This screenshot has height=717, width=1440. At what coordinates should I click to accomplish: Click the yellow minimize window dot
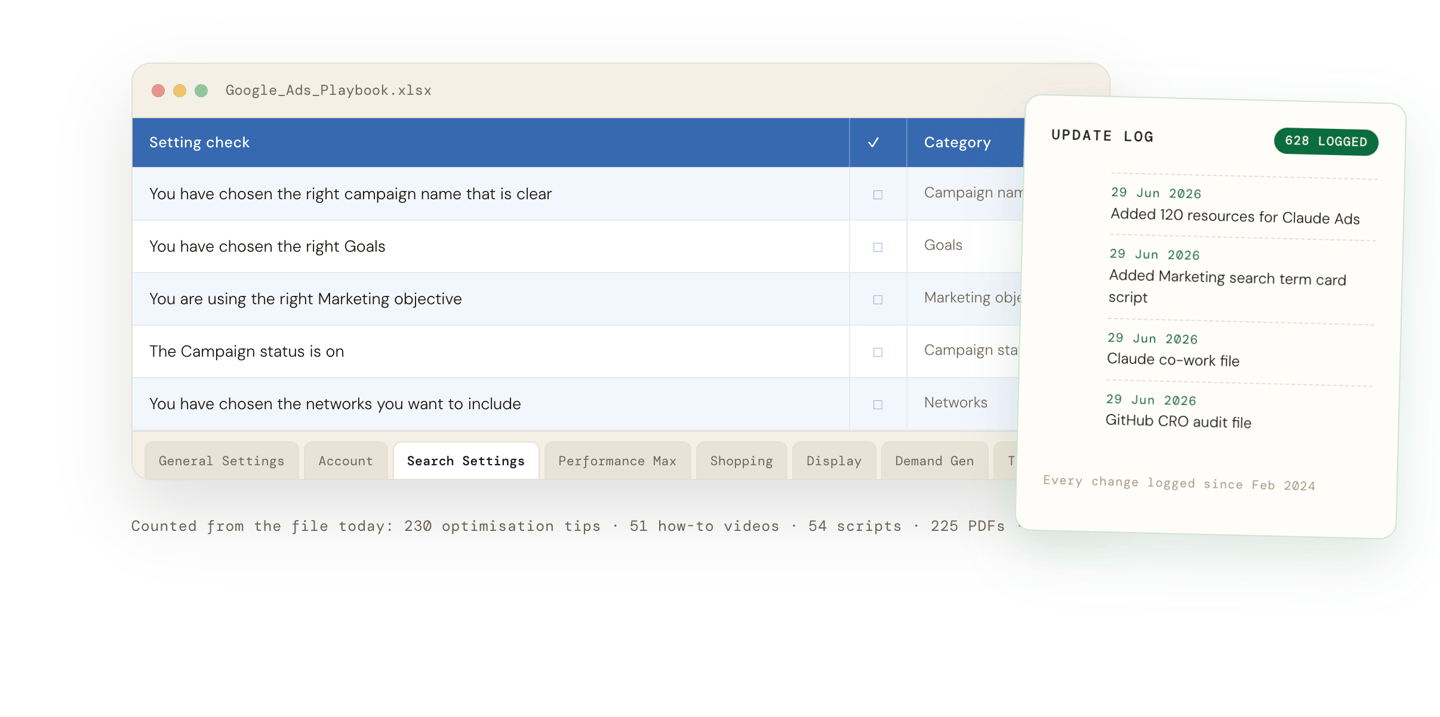click(x=180, y=90)
